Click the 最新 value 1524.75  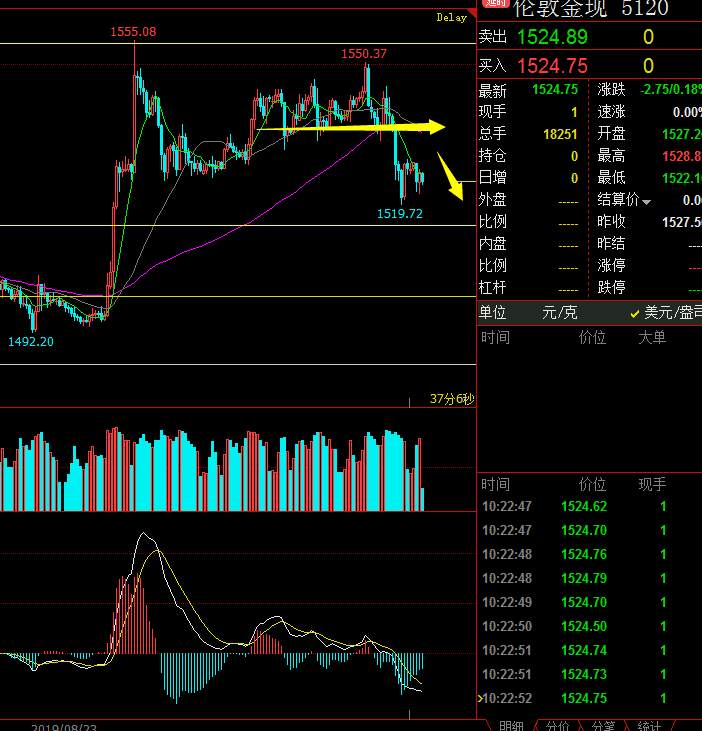click(x=555, y=90)
